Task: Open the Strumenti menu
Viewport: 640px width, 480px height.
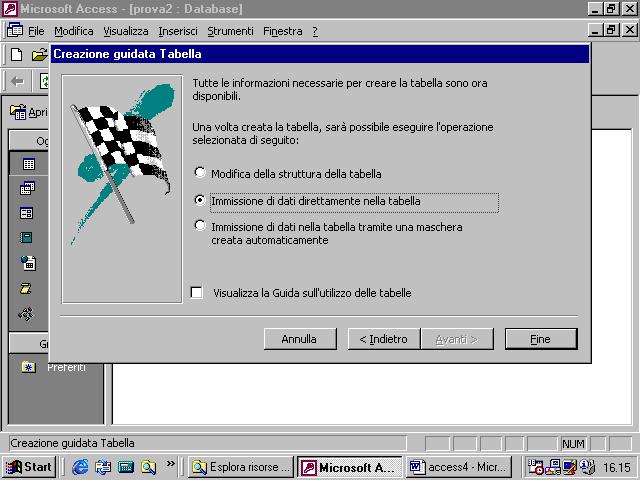Action: pos(230,31)
